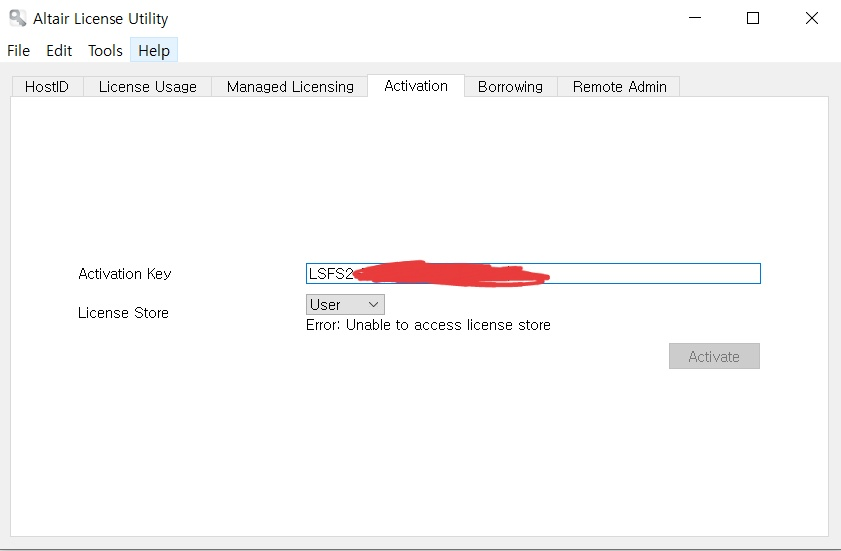841x551 pixels.
Task: Switch to the Borrowing tab
Action: point(511,86)
